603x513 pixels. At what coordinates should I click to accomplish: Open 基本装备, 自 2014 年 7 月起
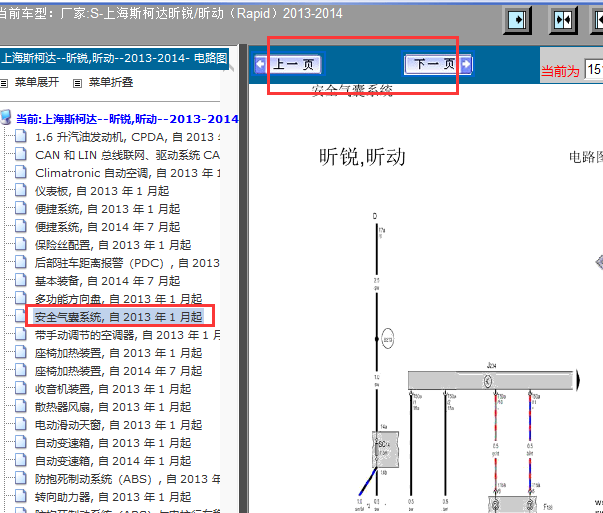(x=107, y=281)
